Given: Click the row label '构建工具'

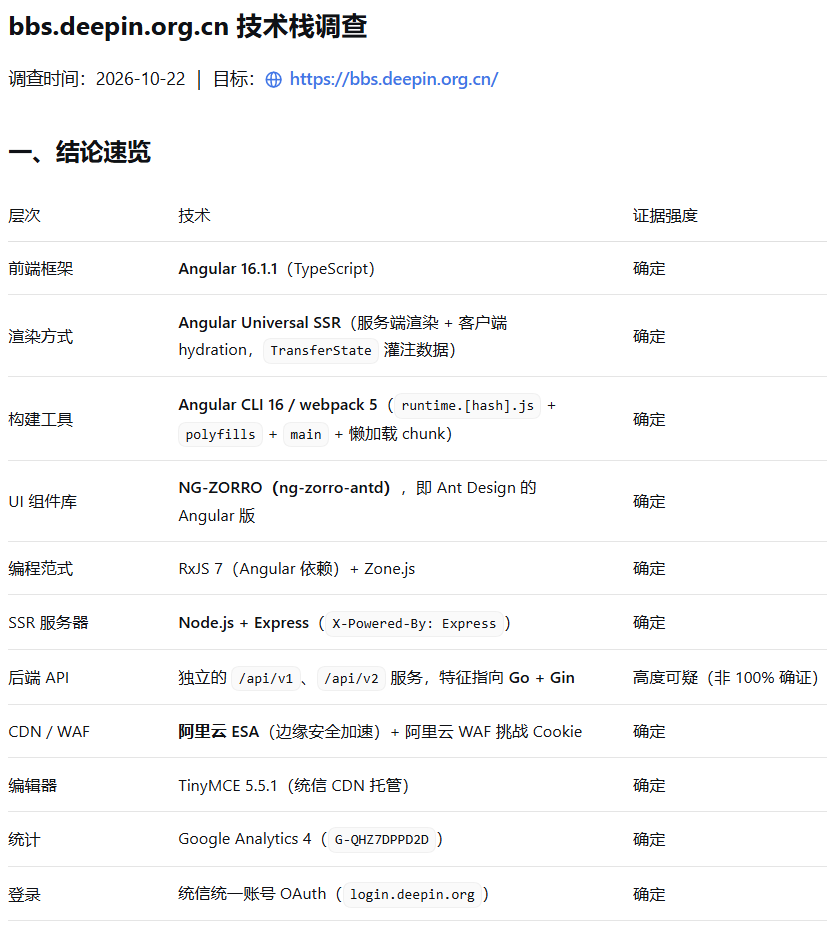Looking at the screenshot, I should [x=41, y=420].
